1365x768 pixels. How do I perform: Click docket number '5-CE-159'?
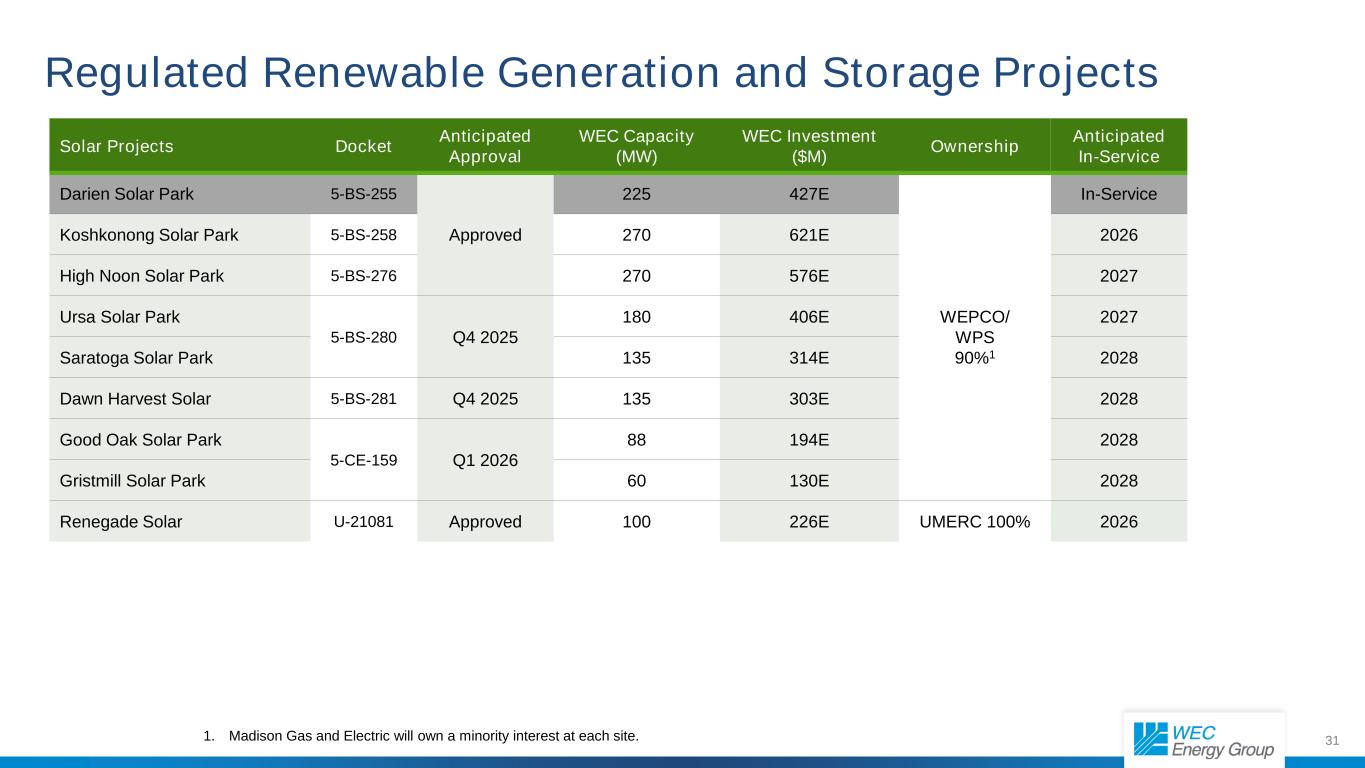[364, 460]
